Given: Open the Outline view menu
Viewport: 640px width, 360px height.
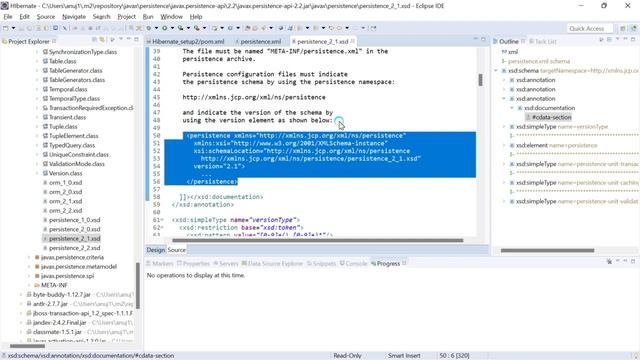Looking at the screenshot, I should (618, 39).
